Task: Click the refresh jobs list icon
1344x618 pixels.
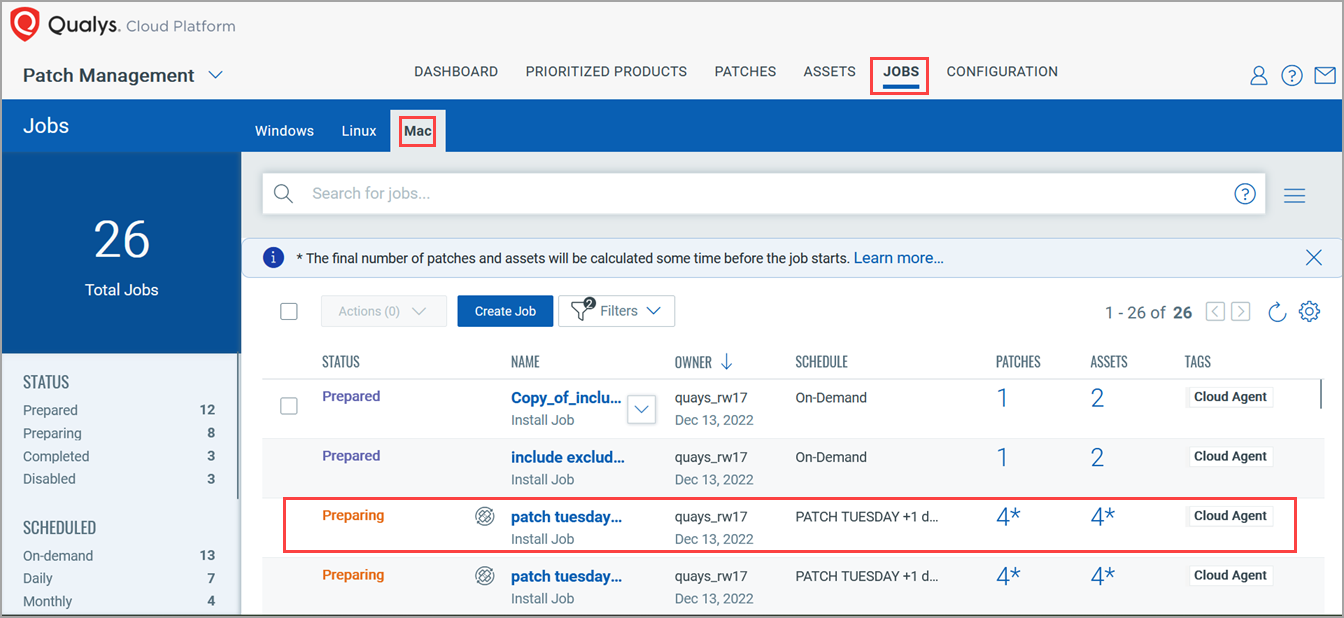Action: tap(1277, 312)
